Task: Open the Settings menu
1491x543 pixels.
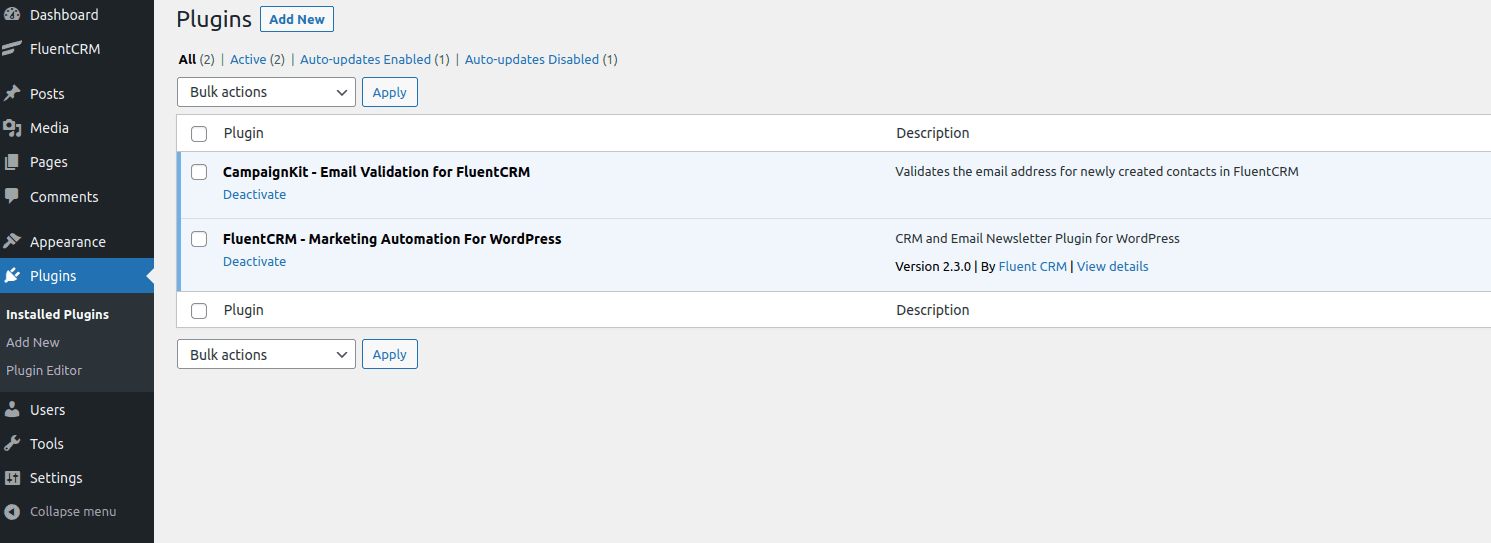Action: (77, 478)
